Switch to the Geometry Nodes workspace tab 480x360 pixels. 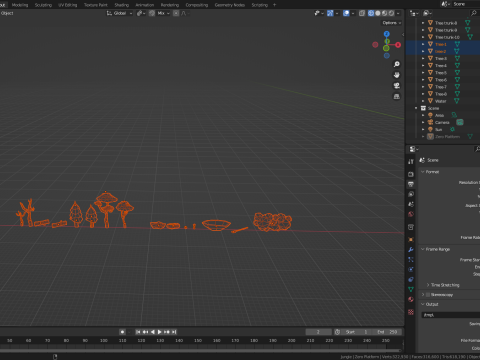click(230, 5)
